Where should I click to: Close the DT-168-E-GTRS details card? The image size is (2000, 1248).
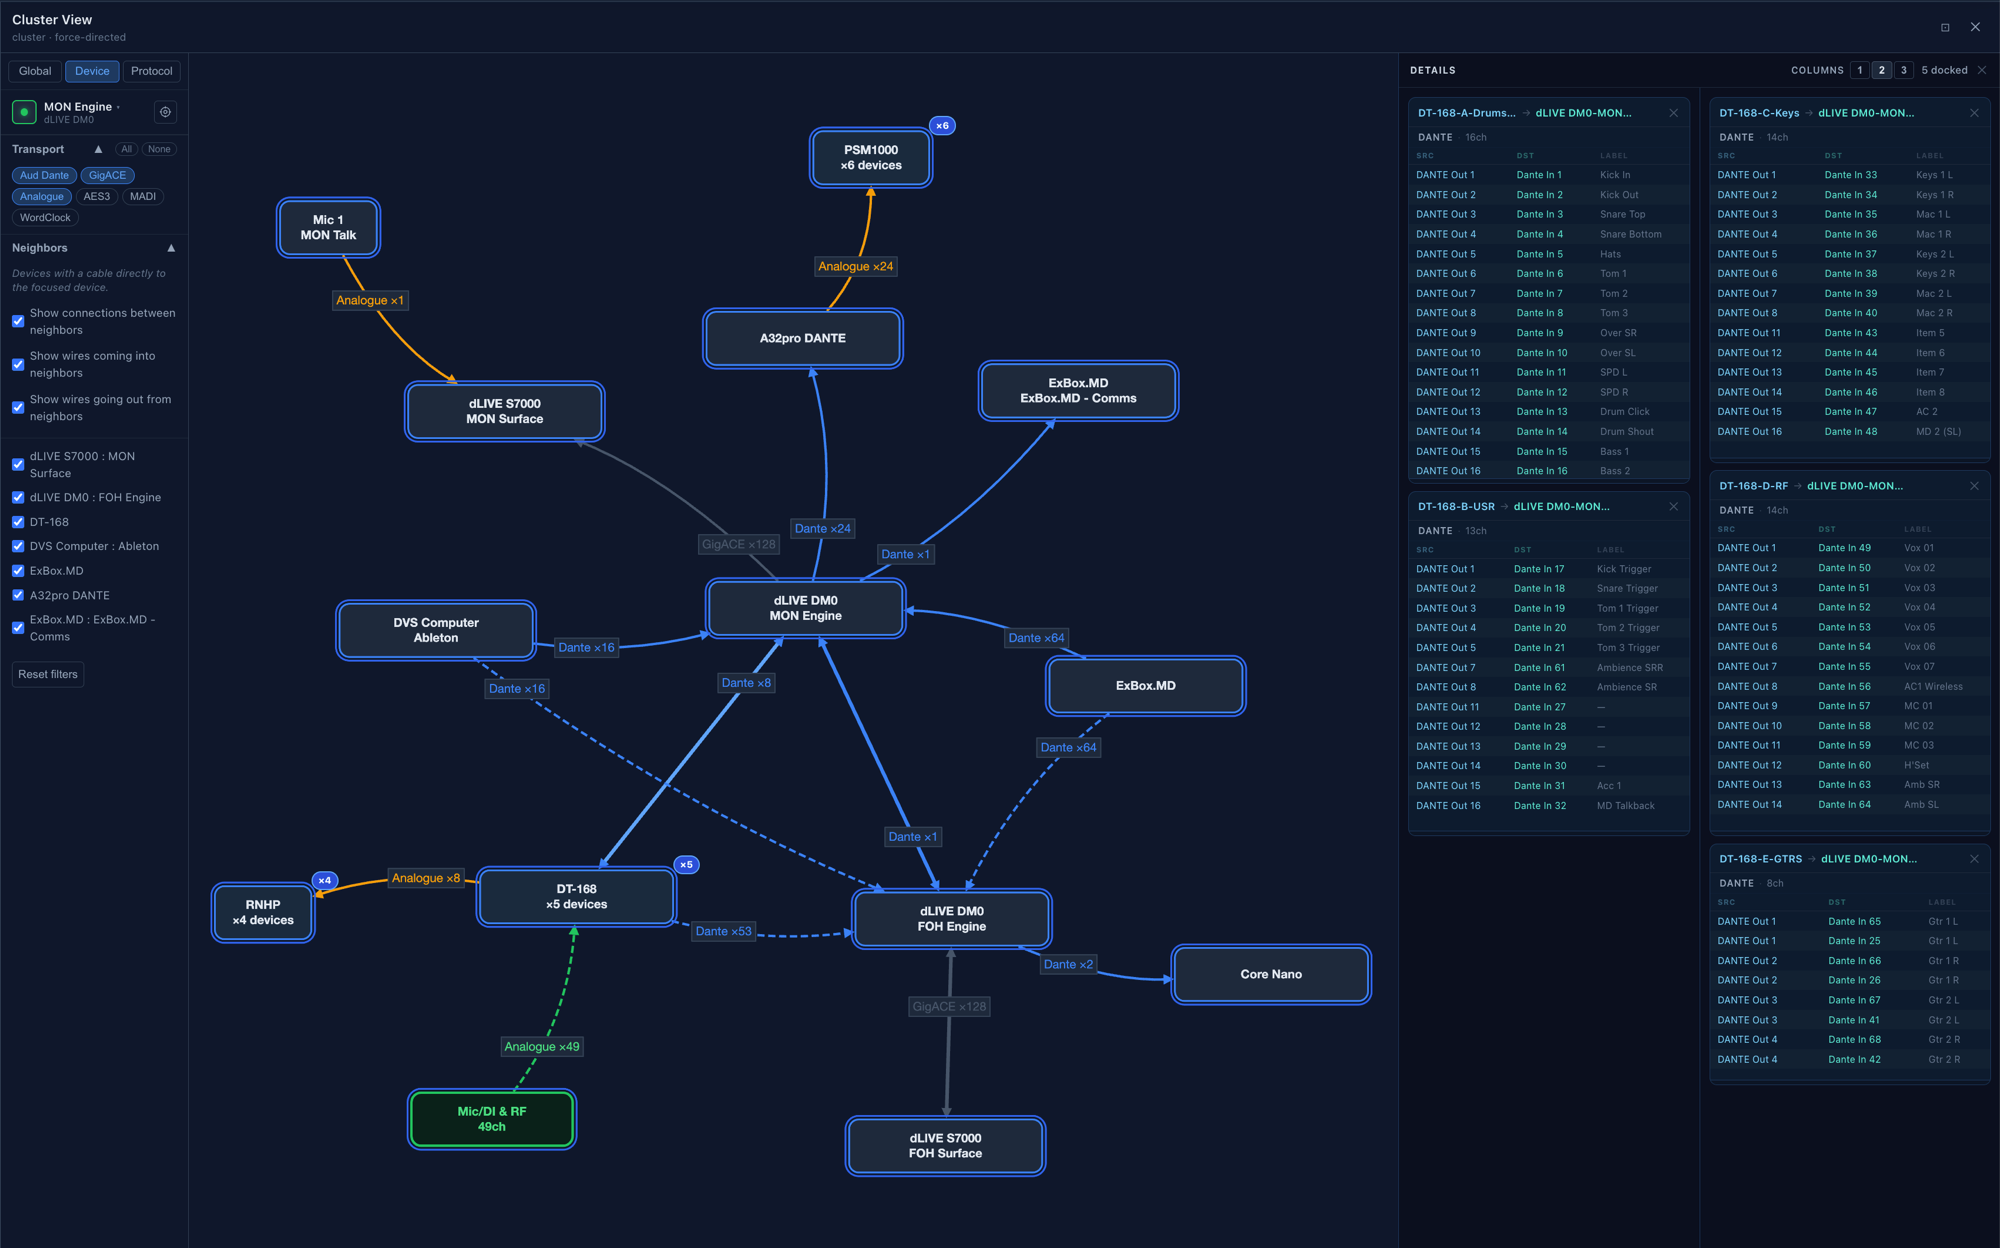(x=1974, y=859)
